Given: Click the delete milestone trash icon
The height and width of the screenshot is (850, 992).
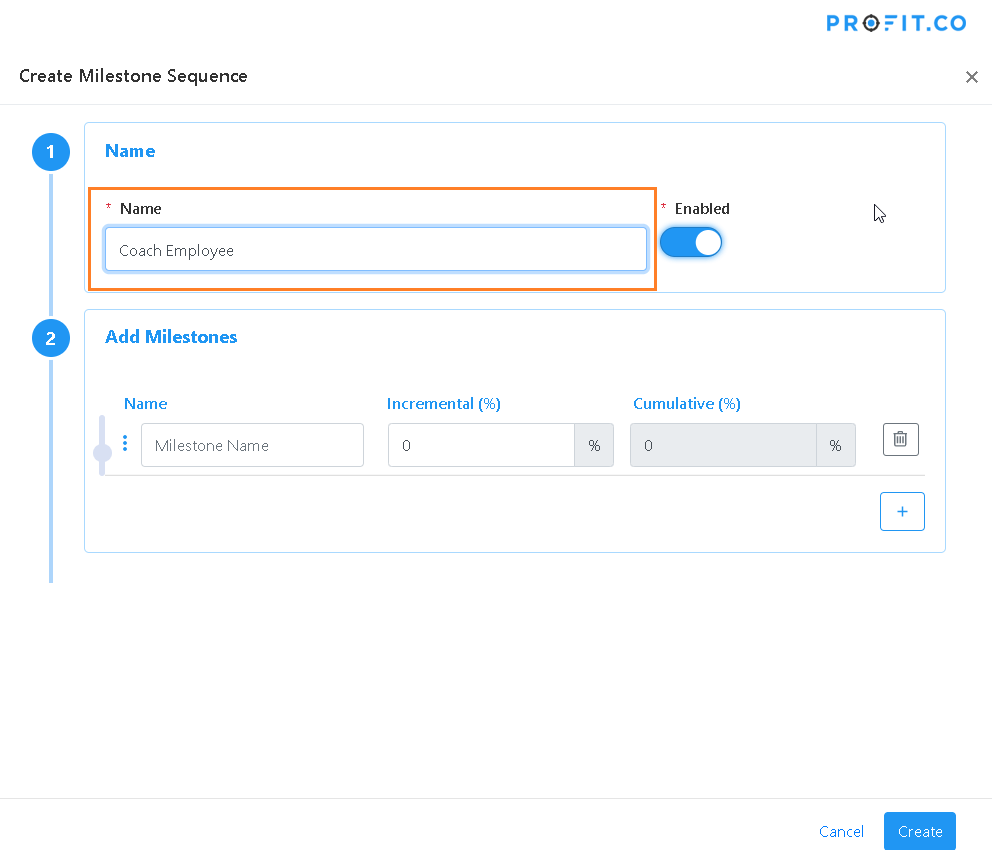Looking at the screenshot, I should pos(900,439).
